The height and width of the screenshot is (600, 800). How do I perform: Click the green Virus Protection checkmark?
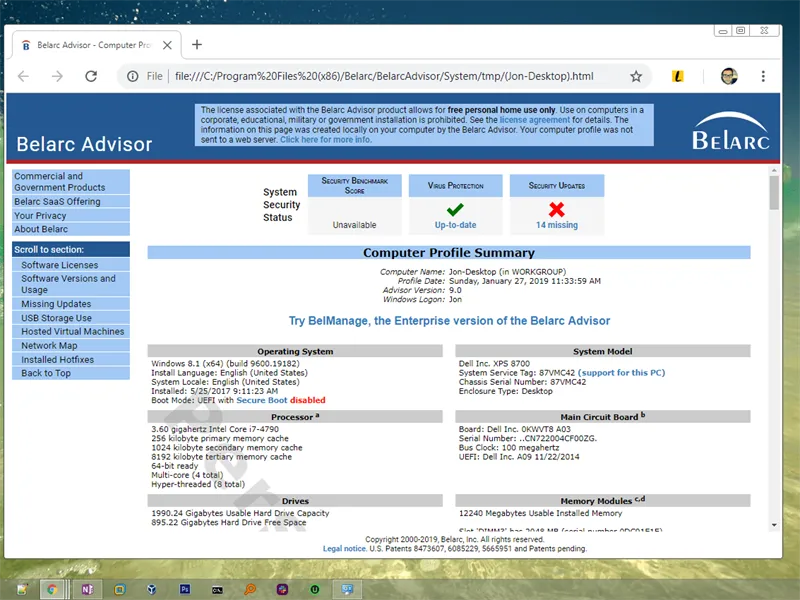pos(456,209)
